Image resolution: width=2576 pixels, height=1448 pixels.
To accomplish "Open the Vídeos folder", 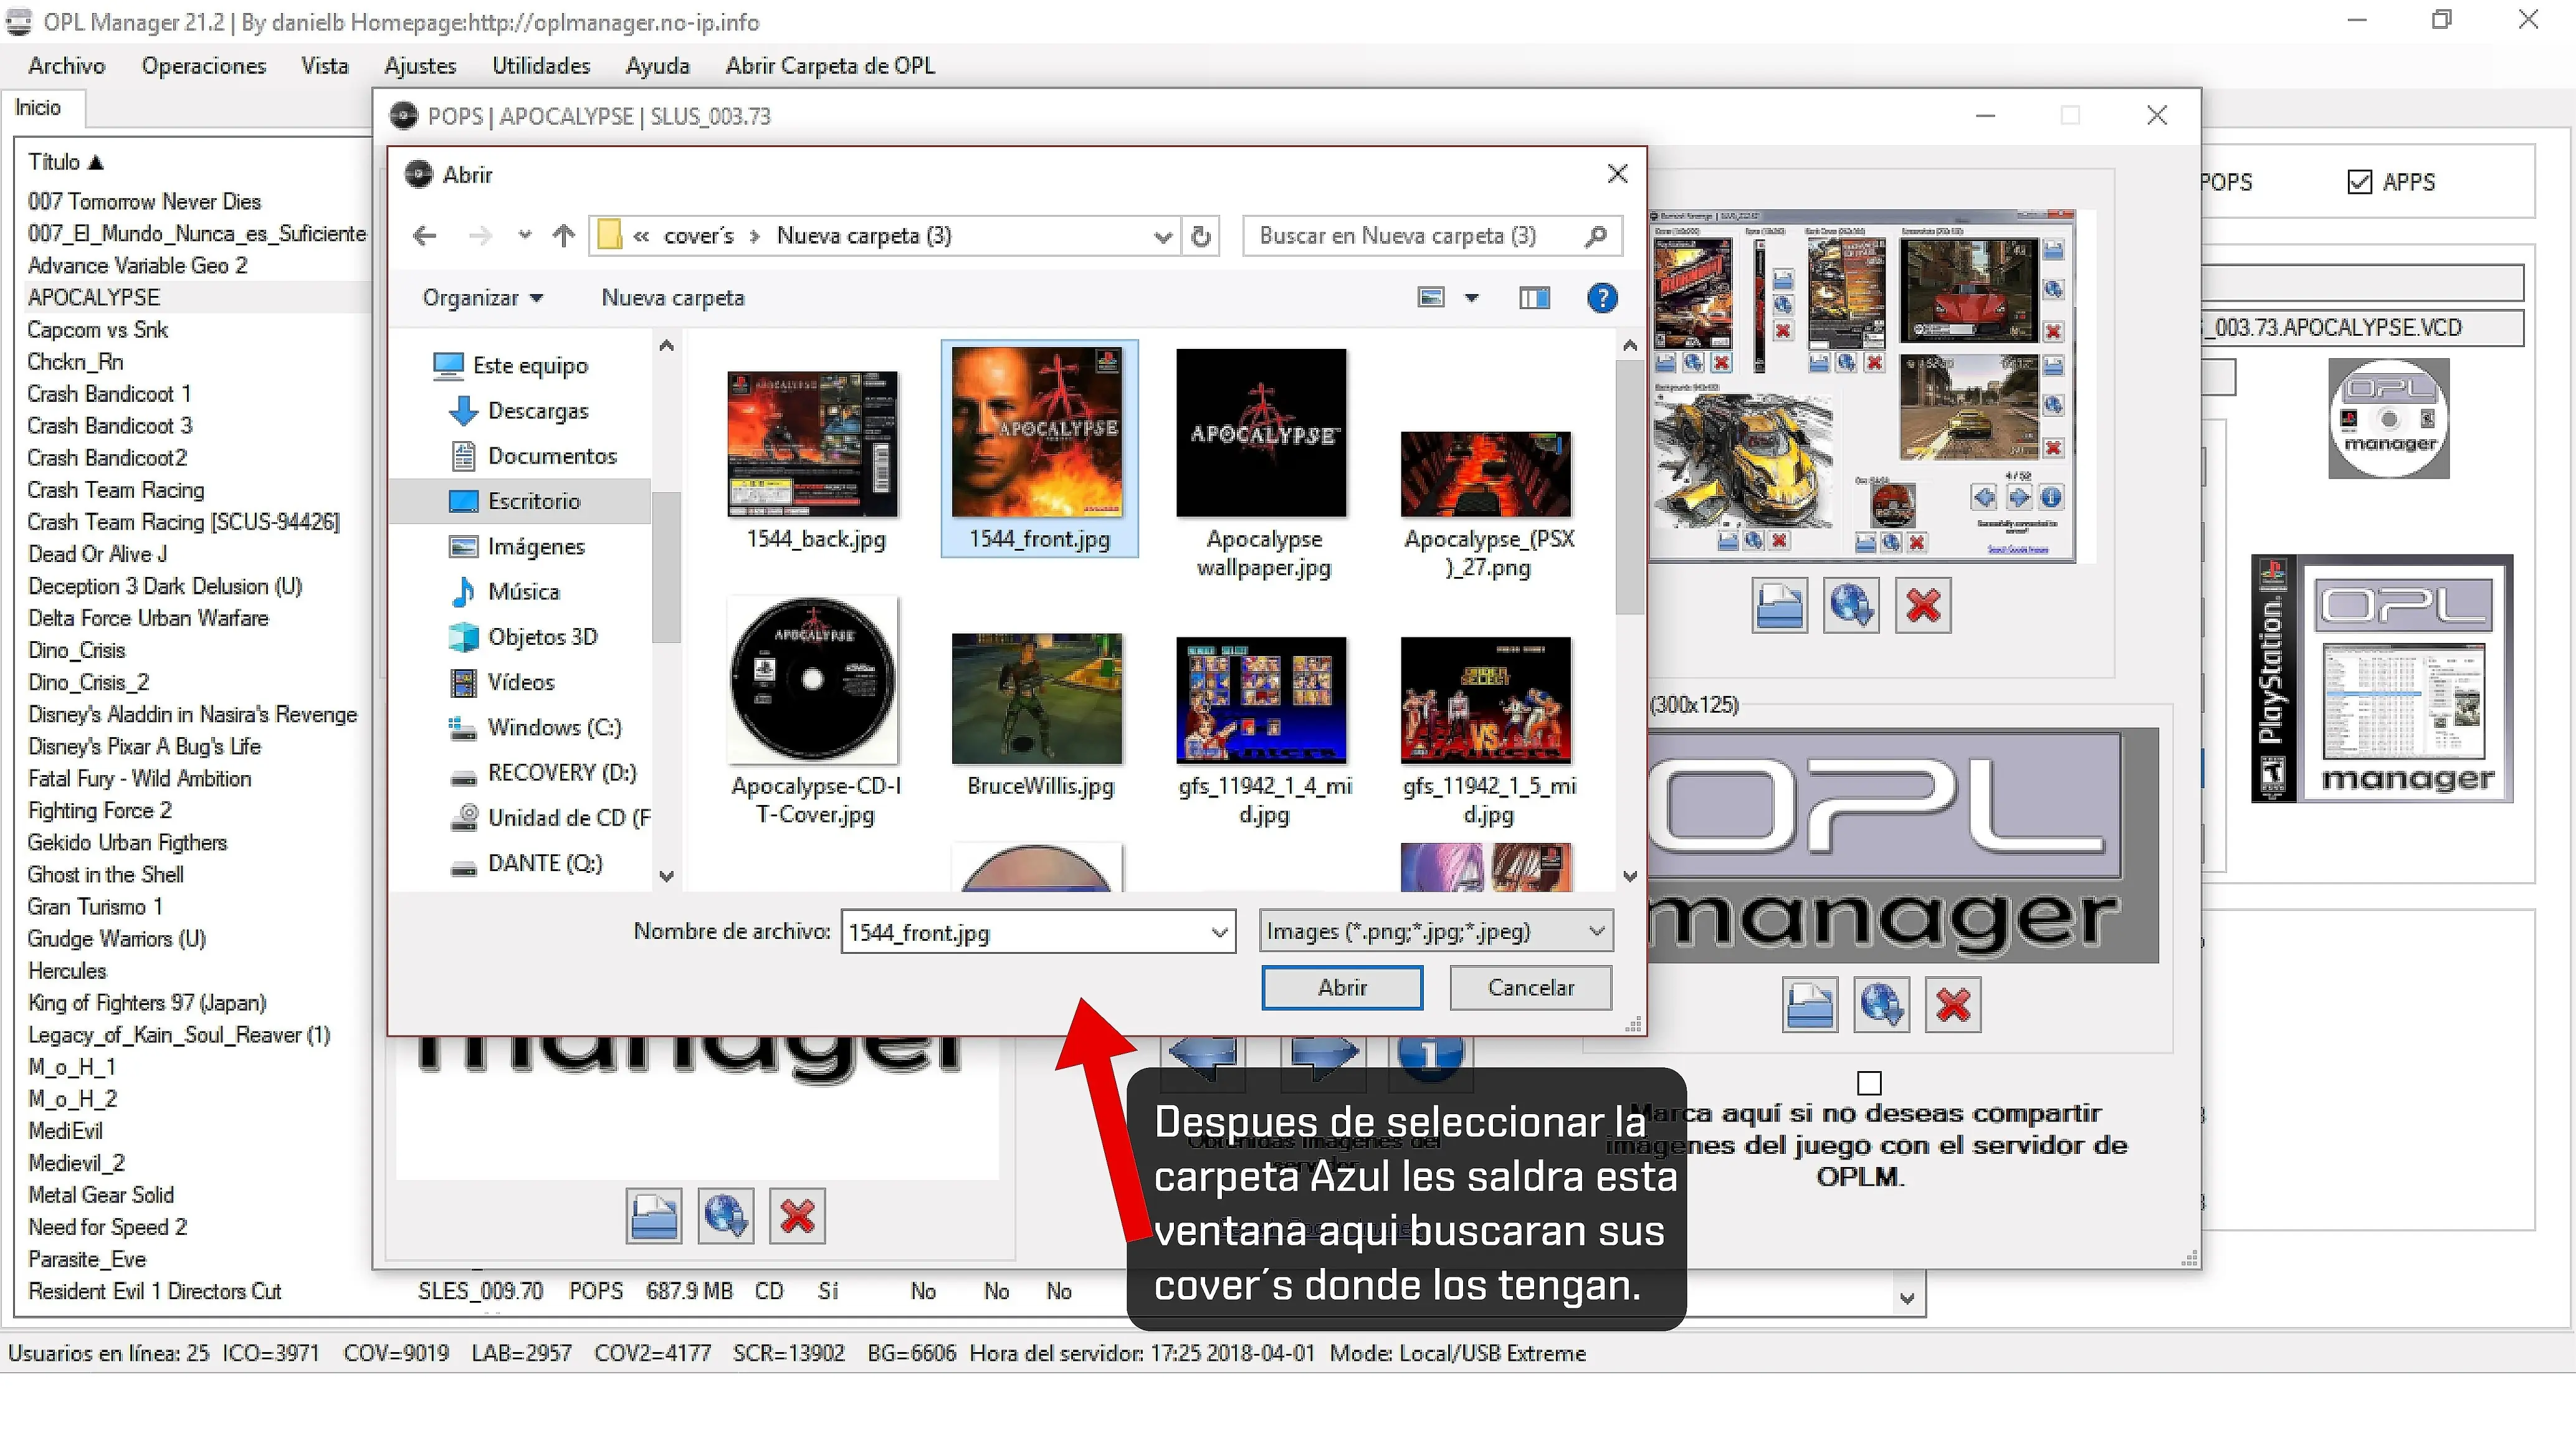I will click(x=501, y=682).
